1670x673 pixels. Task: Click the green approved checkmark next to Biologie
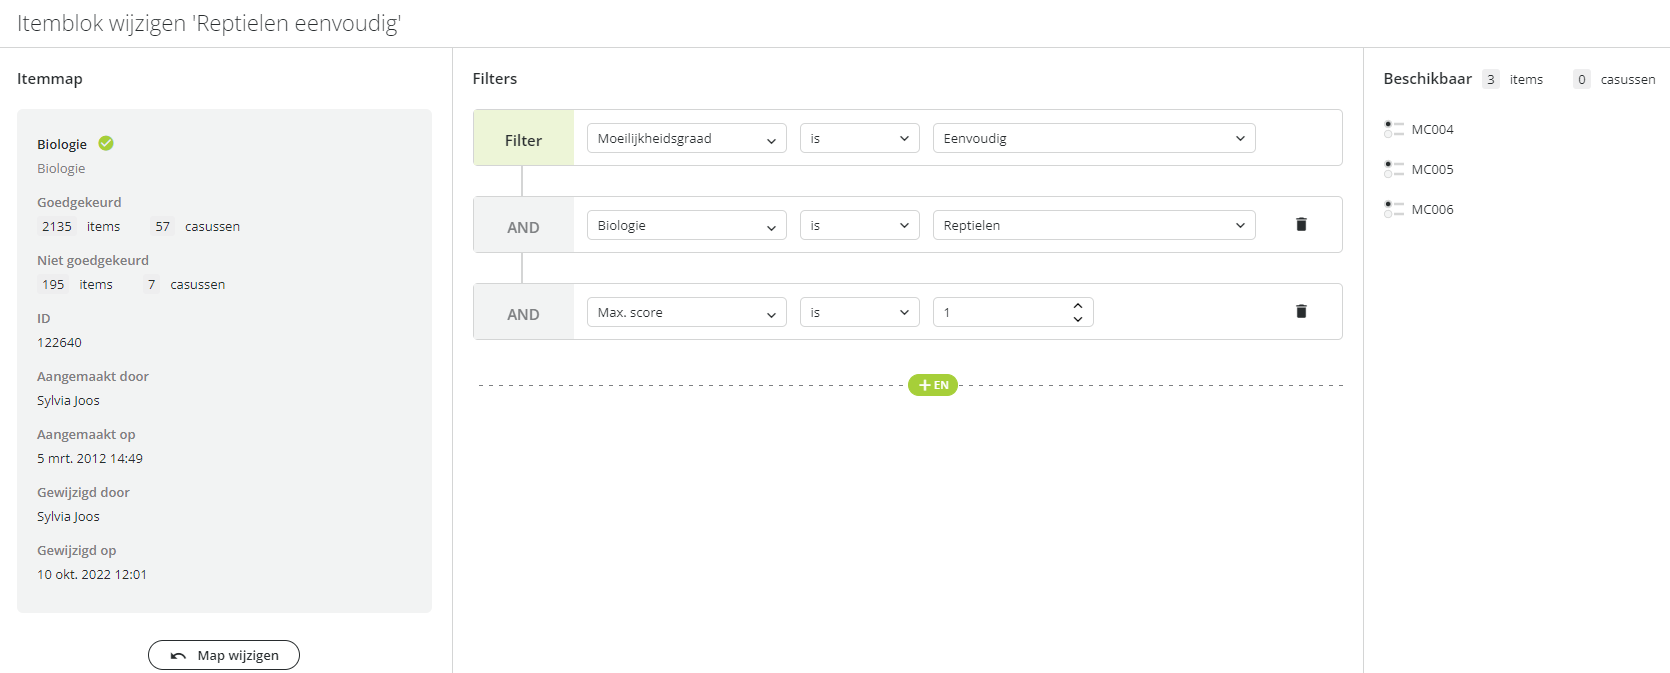(x=106, y=143)
